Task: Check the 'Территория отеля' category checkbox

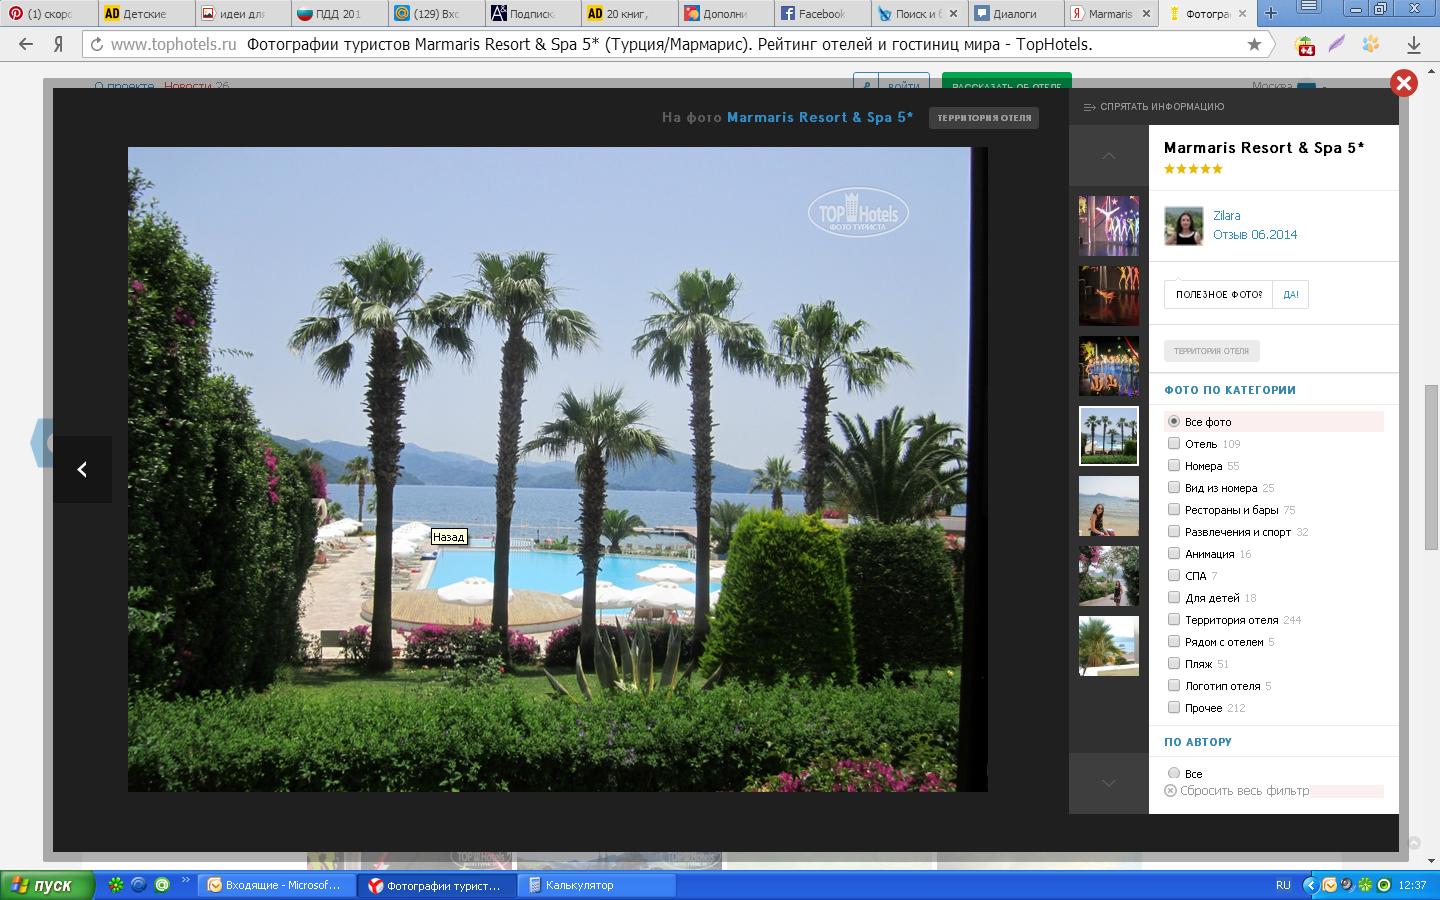Action: click(x=1174, y=619)
